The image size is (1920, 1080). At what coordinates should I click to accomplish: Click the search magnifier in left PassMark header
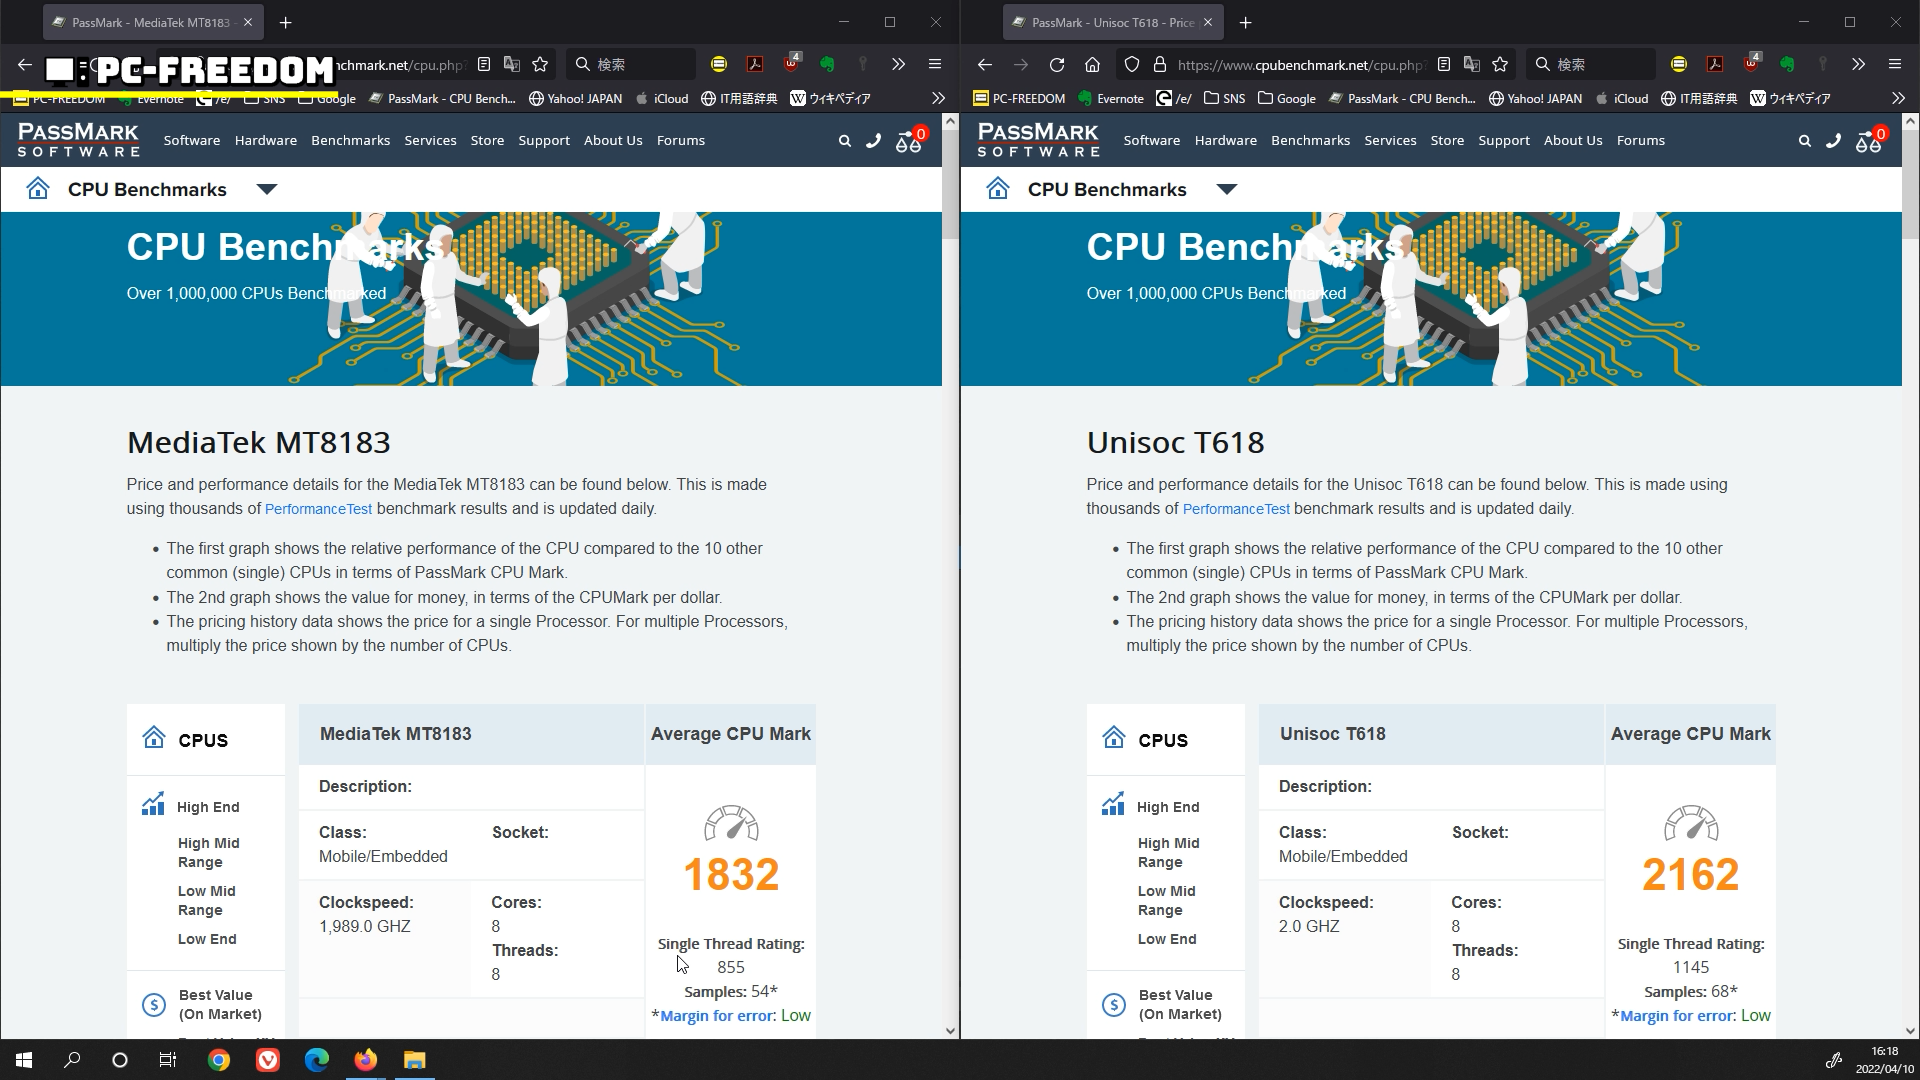pyautogui.click(x=844, y=141)
